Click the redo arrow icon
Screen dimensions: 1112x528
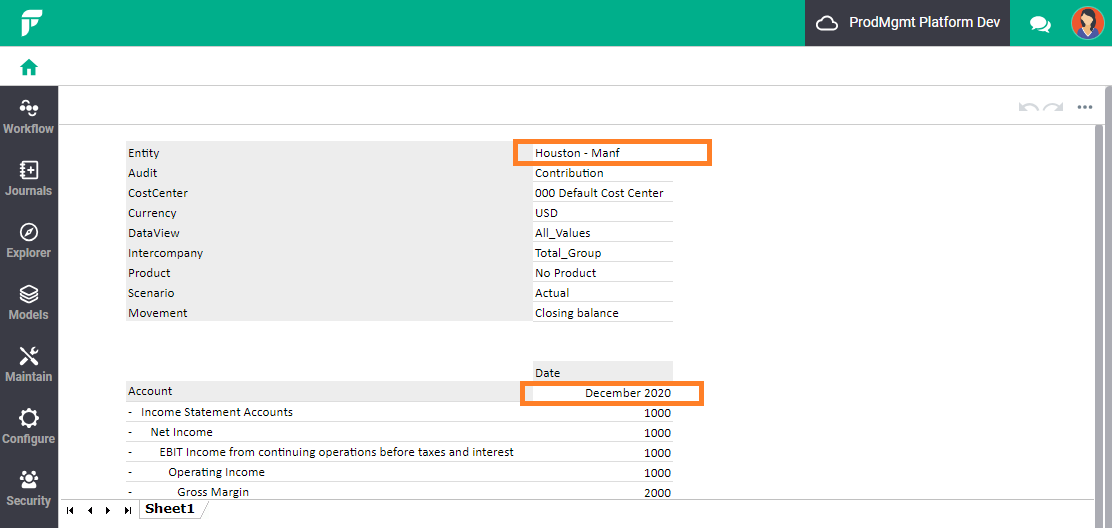(x=1053, y=107)
